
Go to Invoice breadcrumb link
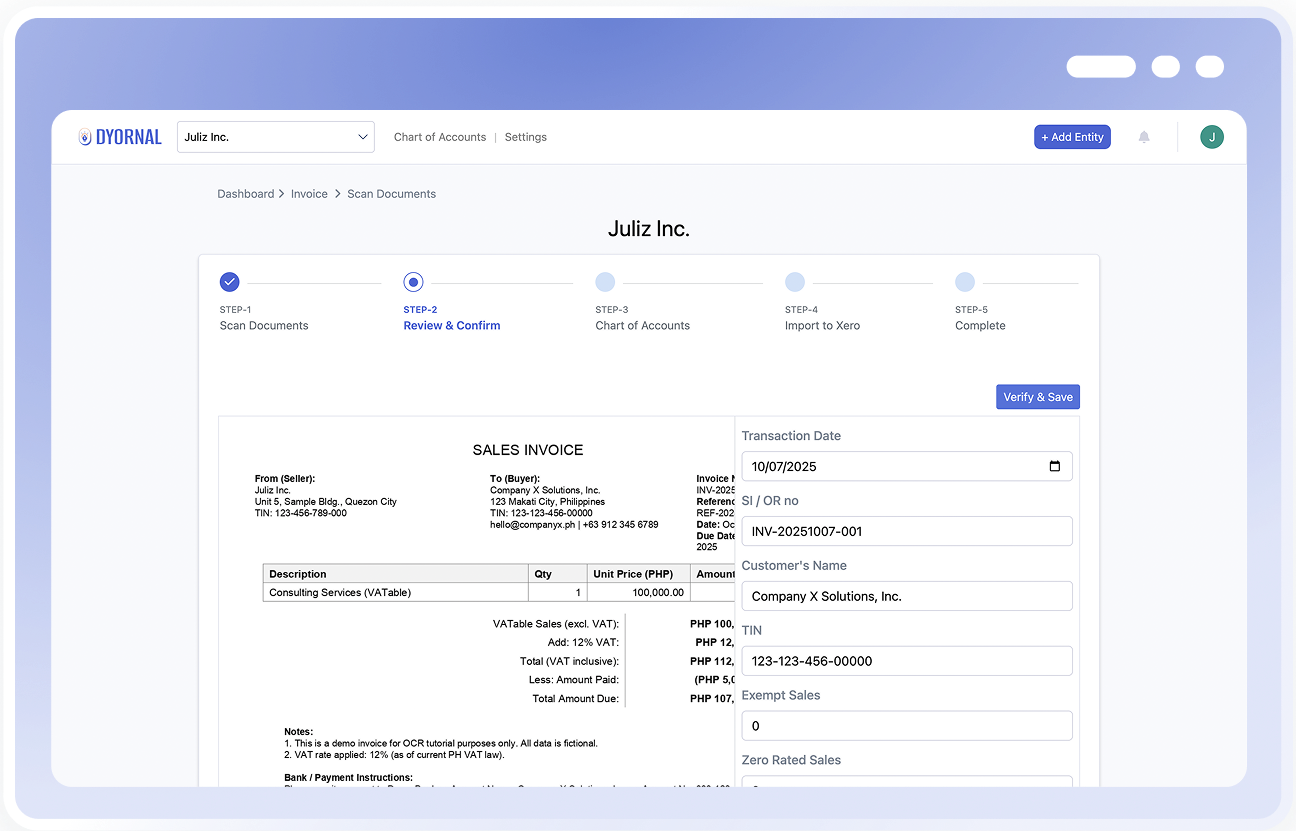pos(309,193)
